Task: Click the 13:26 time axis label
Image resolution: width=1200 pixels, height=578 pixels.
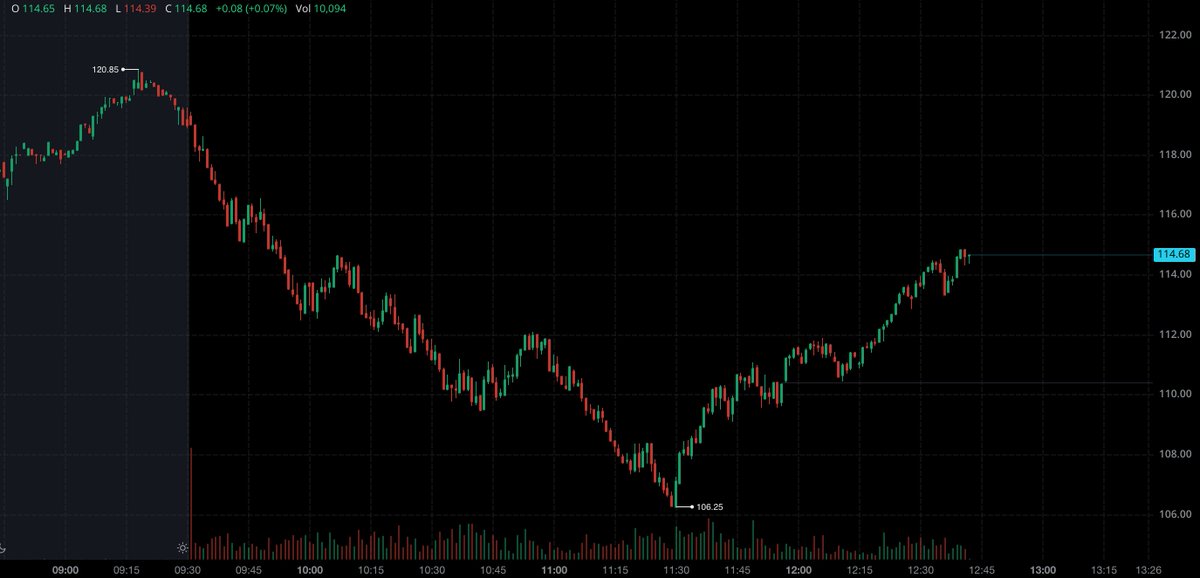Action: 1150,569
